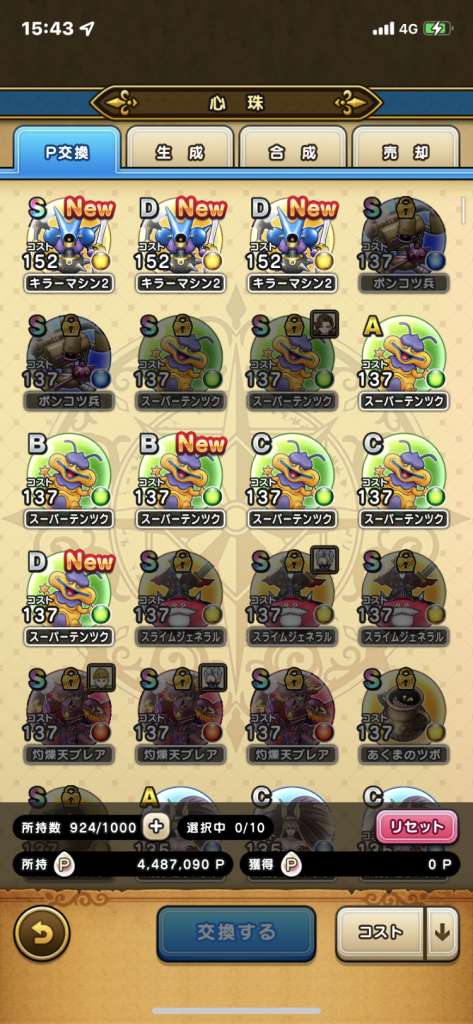Image resolution: width=473 pixels, height=1024 pixels.
Task: Open the コスト sort selector
Action: coord(381,933)
